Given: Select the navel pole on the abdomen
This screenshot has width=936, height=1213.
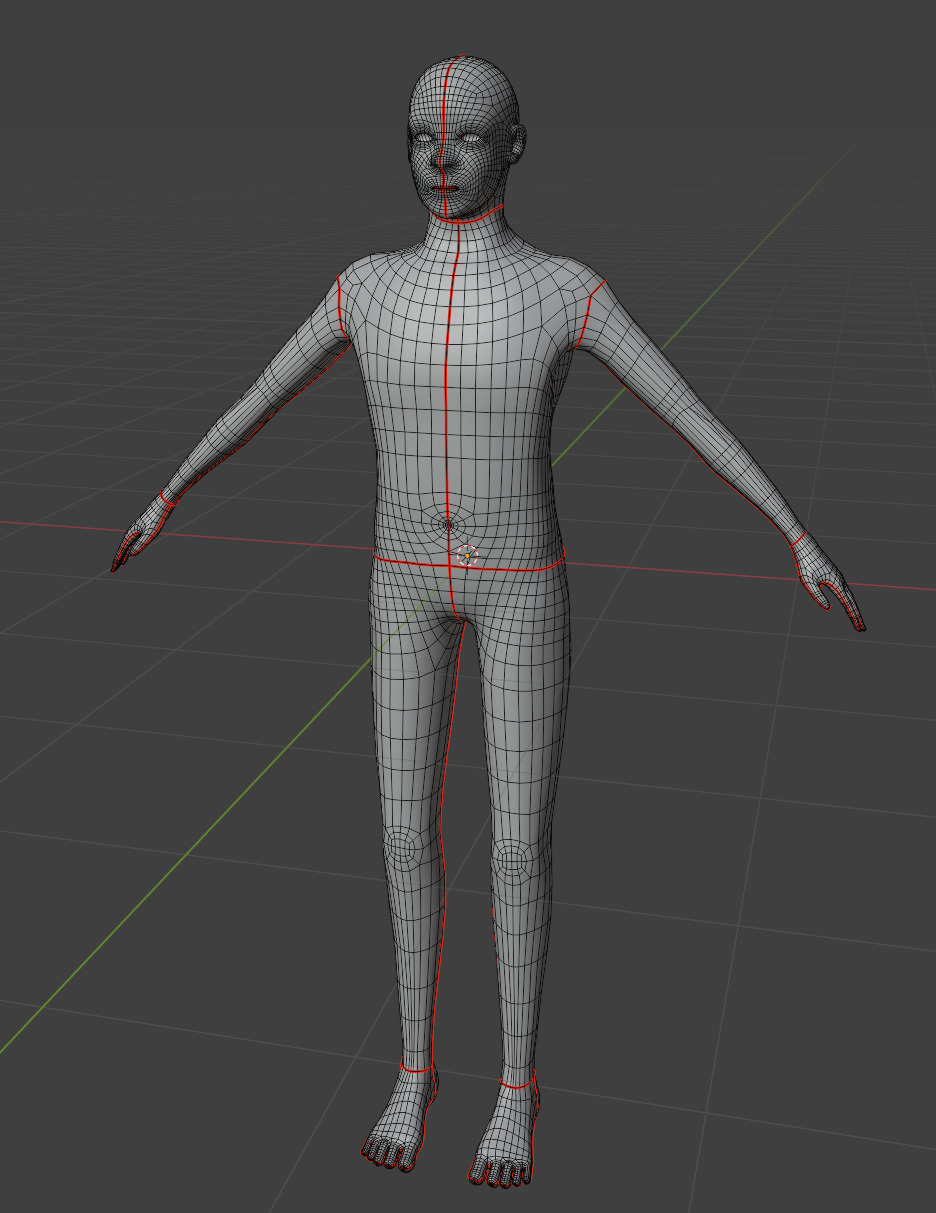Looking at the screenshot, I should click(447, 523).
